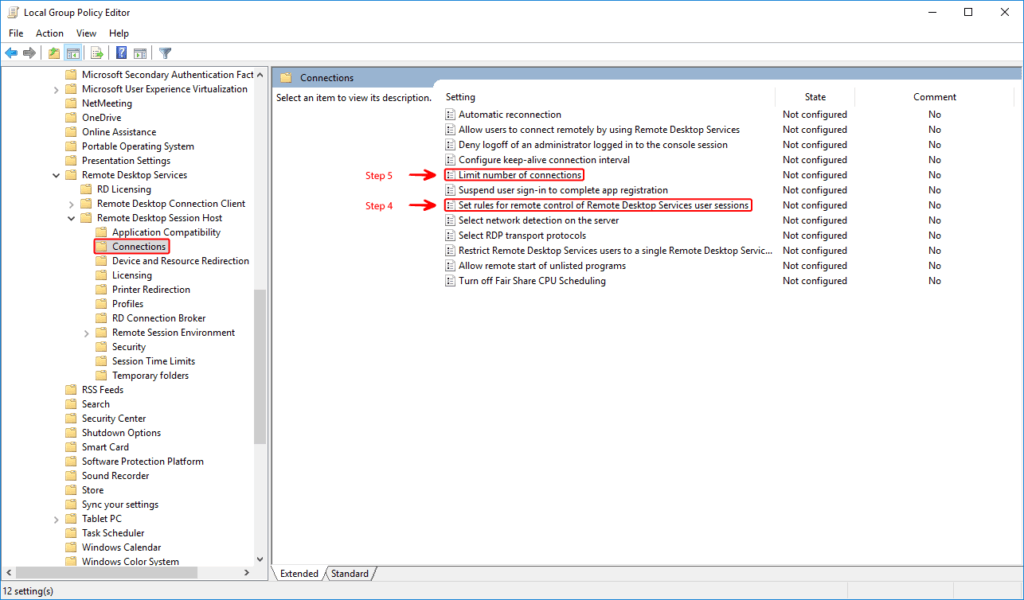
Task: Click the Back navigation arrow
Action: coord(11,52)
